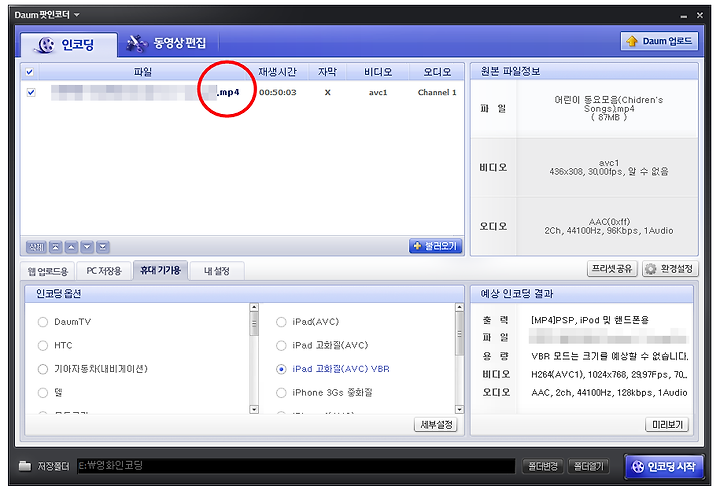
Task: Select the 델 radio option
Action: 43,393
